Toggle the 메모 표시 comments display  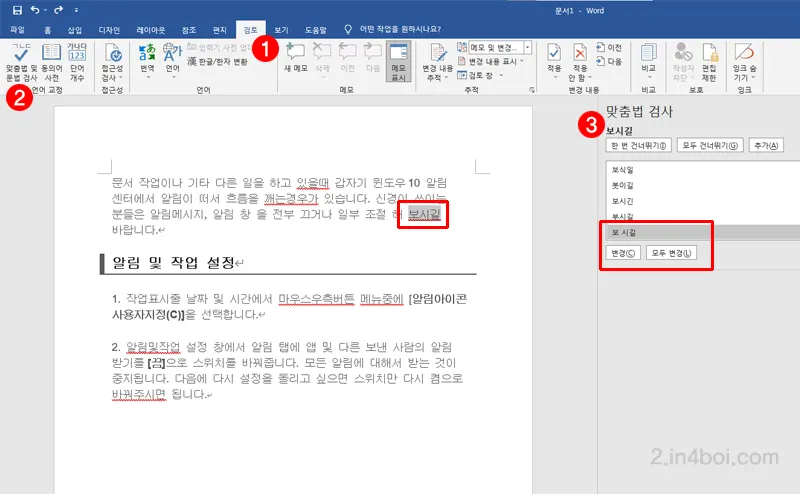398,62
